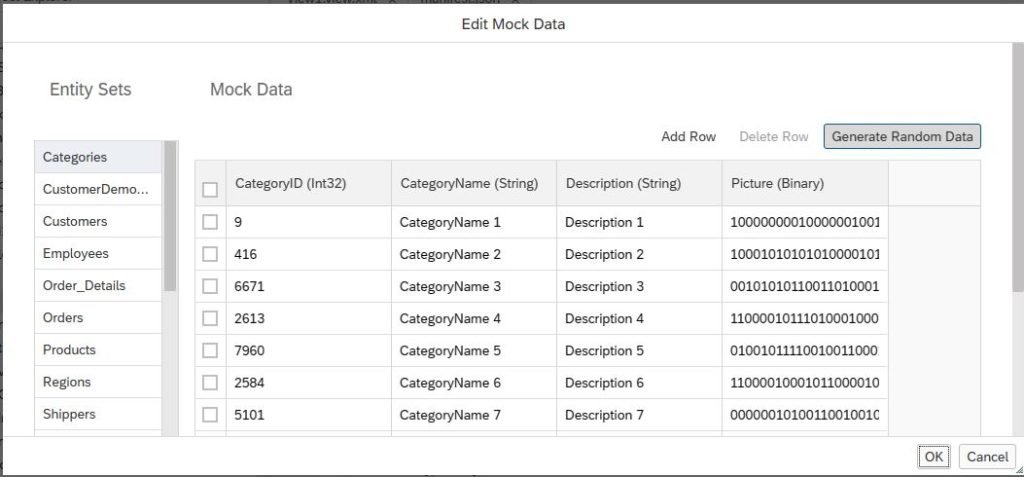Edit the CategoryName 4 cell

click(x=474, y=318)
